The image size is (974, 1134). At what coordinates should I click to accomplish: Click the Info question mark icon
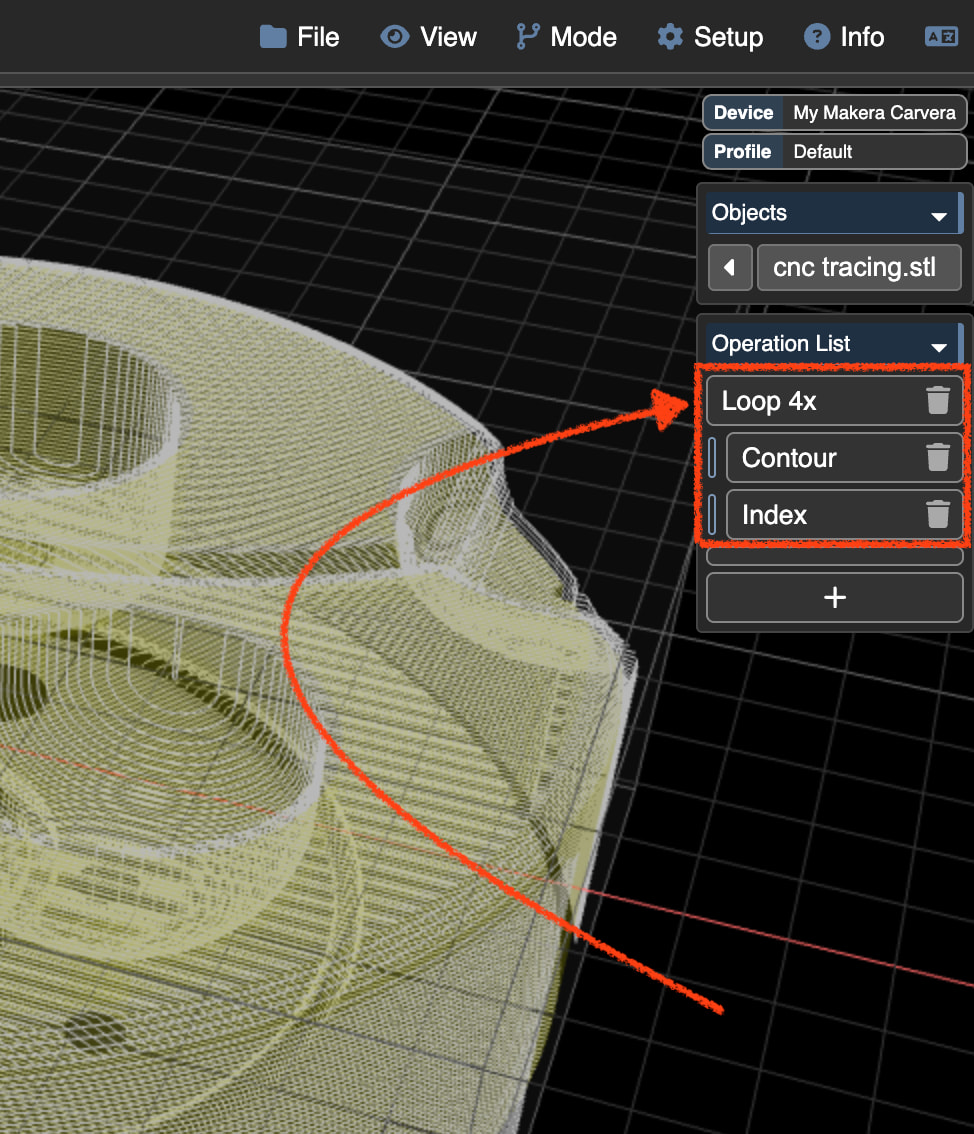817,37
